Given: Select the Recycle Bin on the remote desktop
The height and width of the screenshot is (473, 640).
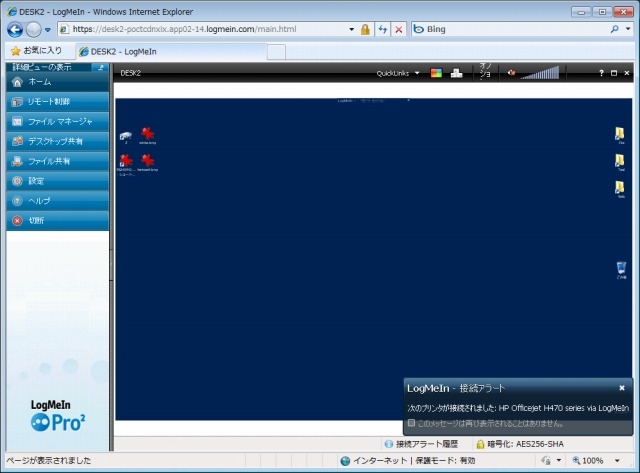Looking at the screenshot, I should tap(621, 270).
